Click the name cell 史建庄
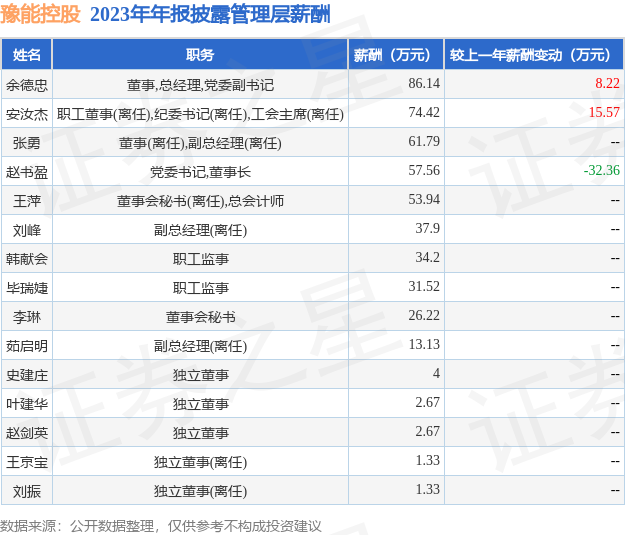 pos(27,375)
